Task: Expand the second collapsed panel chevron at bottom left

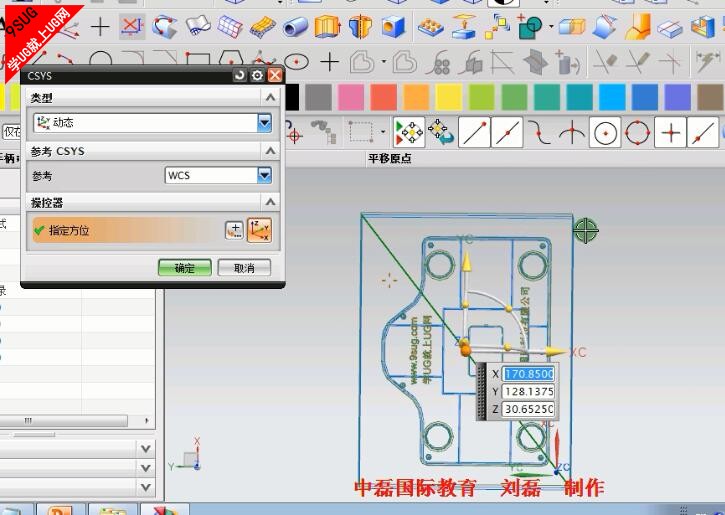Action: tap(146, 467)
